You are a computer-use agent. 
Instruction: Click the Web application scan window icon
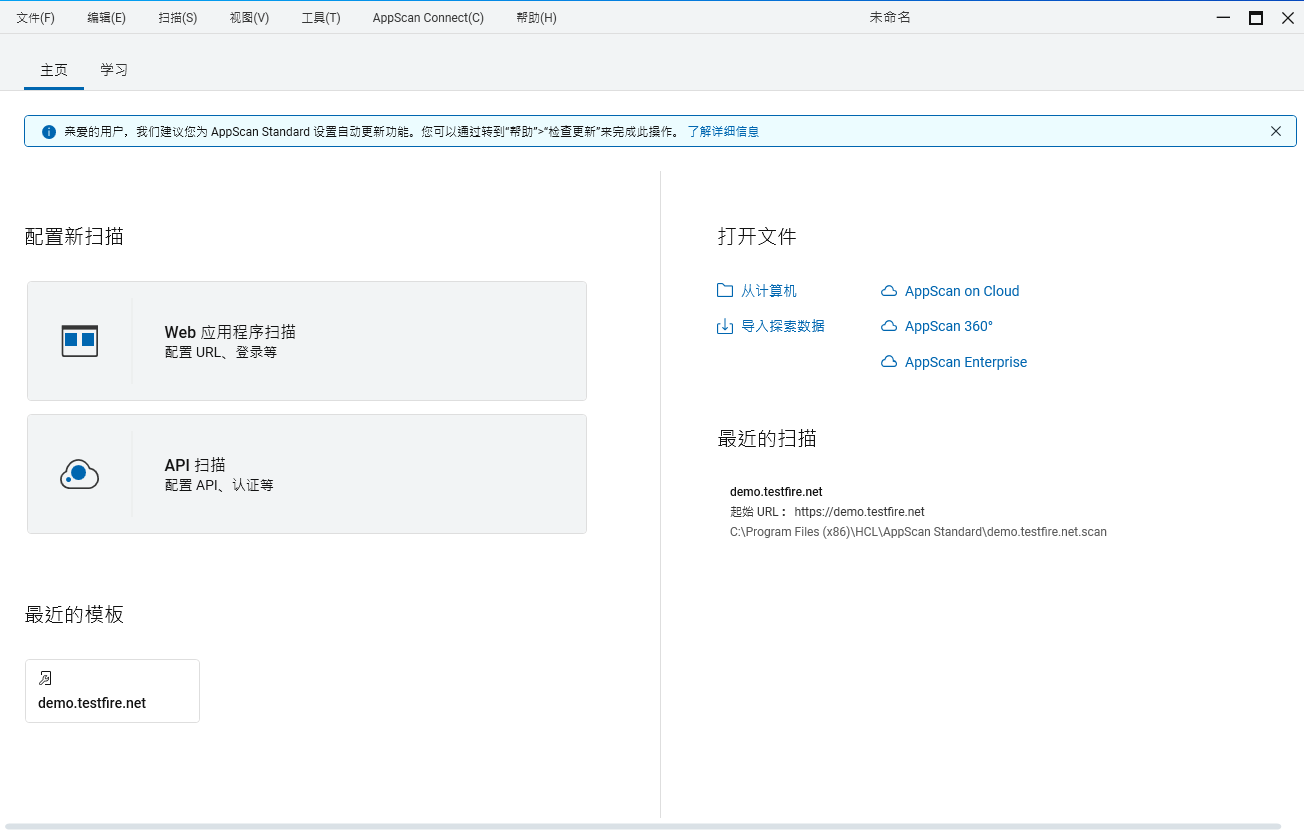[80, 341]
